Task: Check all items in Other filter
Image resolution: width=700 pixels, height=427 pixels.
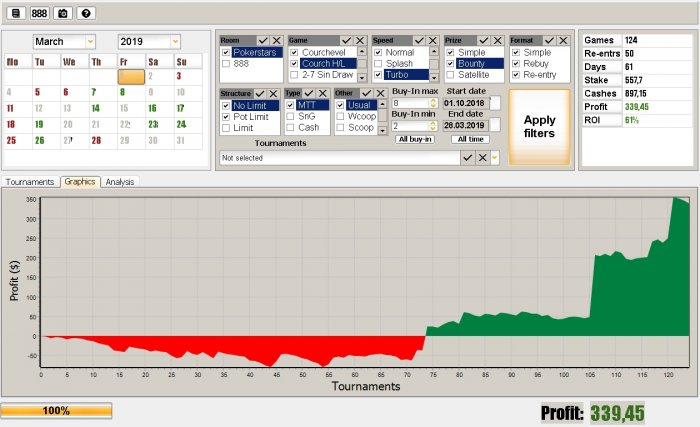Action: point(367,93)
